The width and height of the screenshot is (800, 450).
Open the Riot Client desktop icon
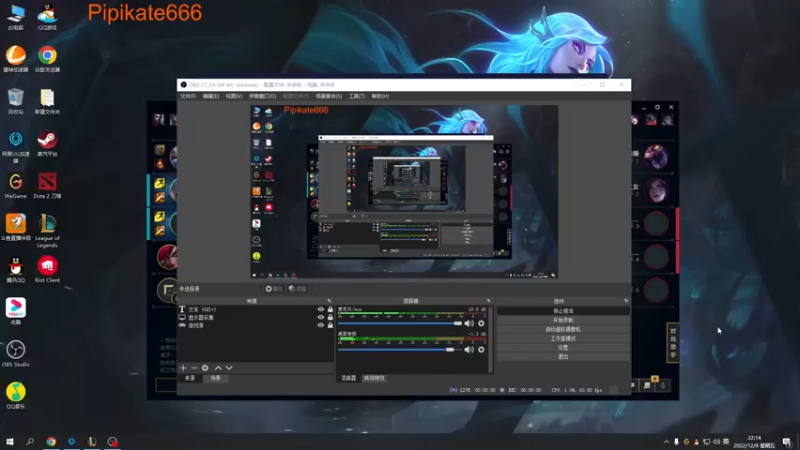[47, 270]
